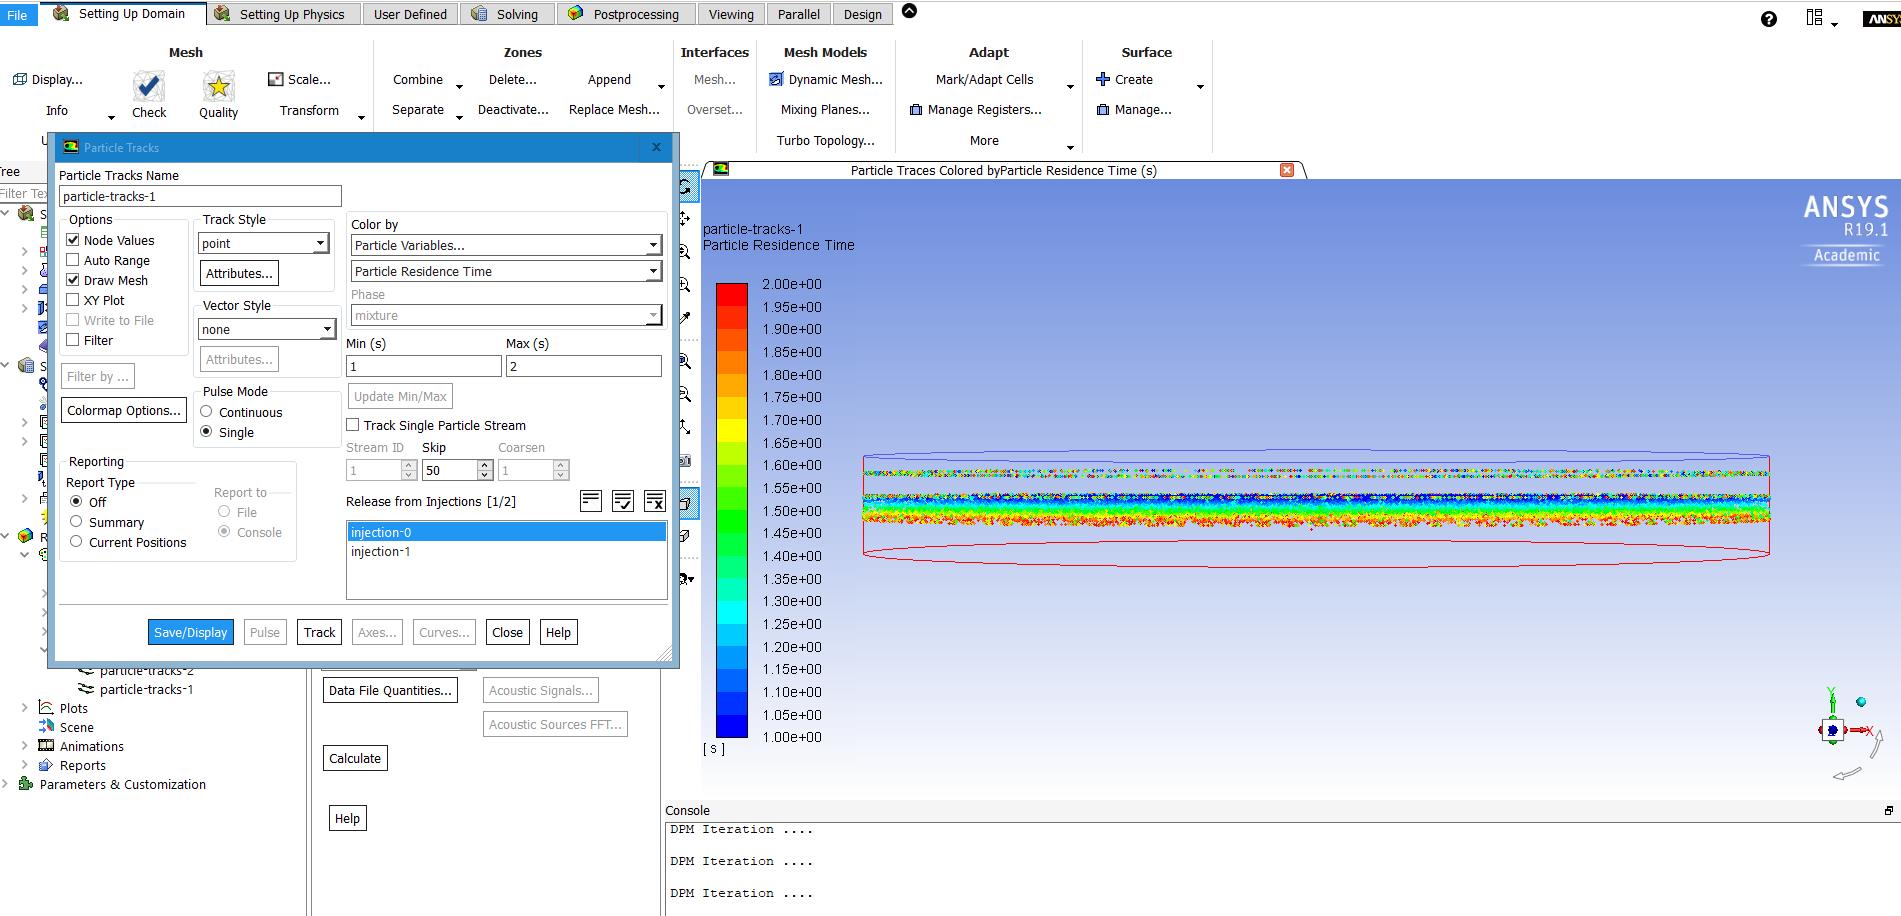1901x916 pixels.
Task: Expand the Animations tree node
Action: pos(25,746)
